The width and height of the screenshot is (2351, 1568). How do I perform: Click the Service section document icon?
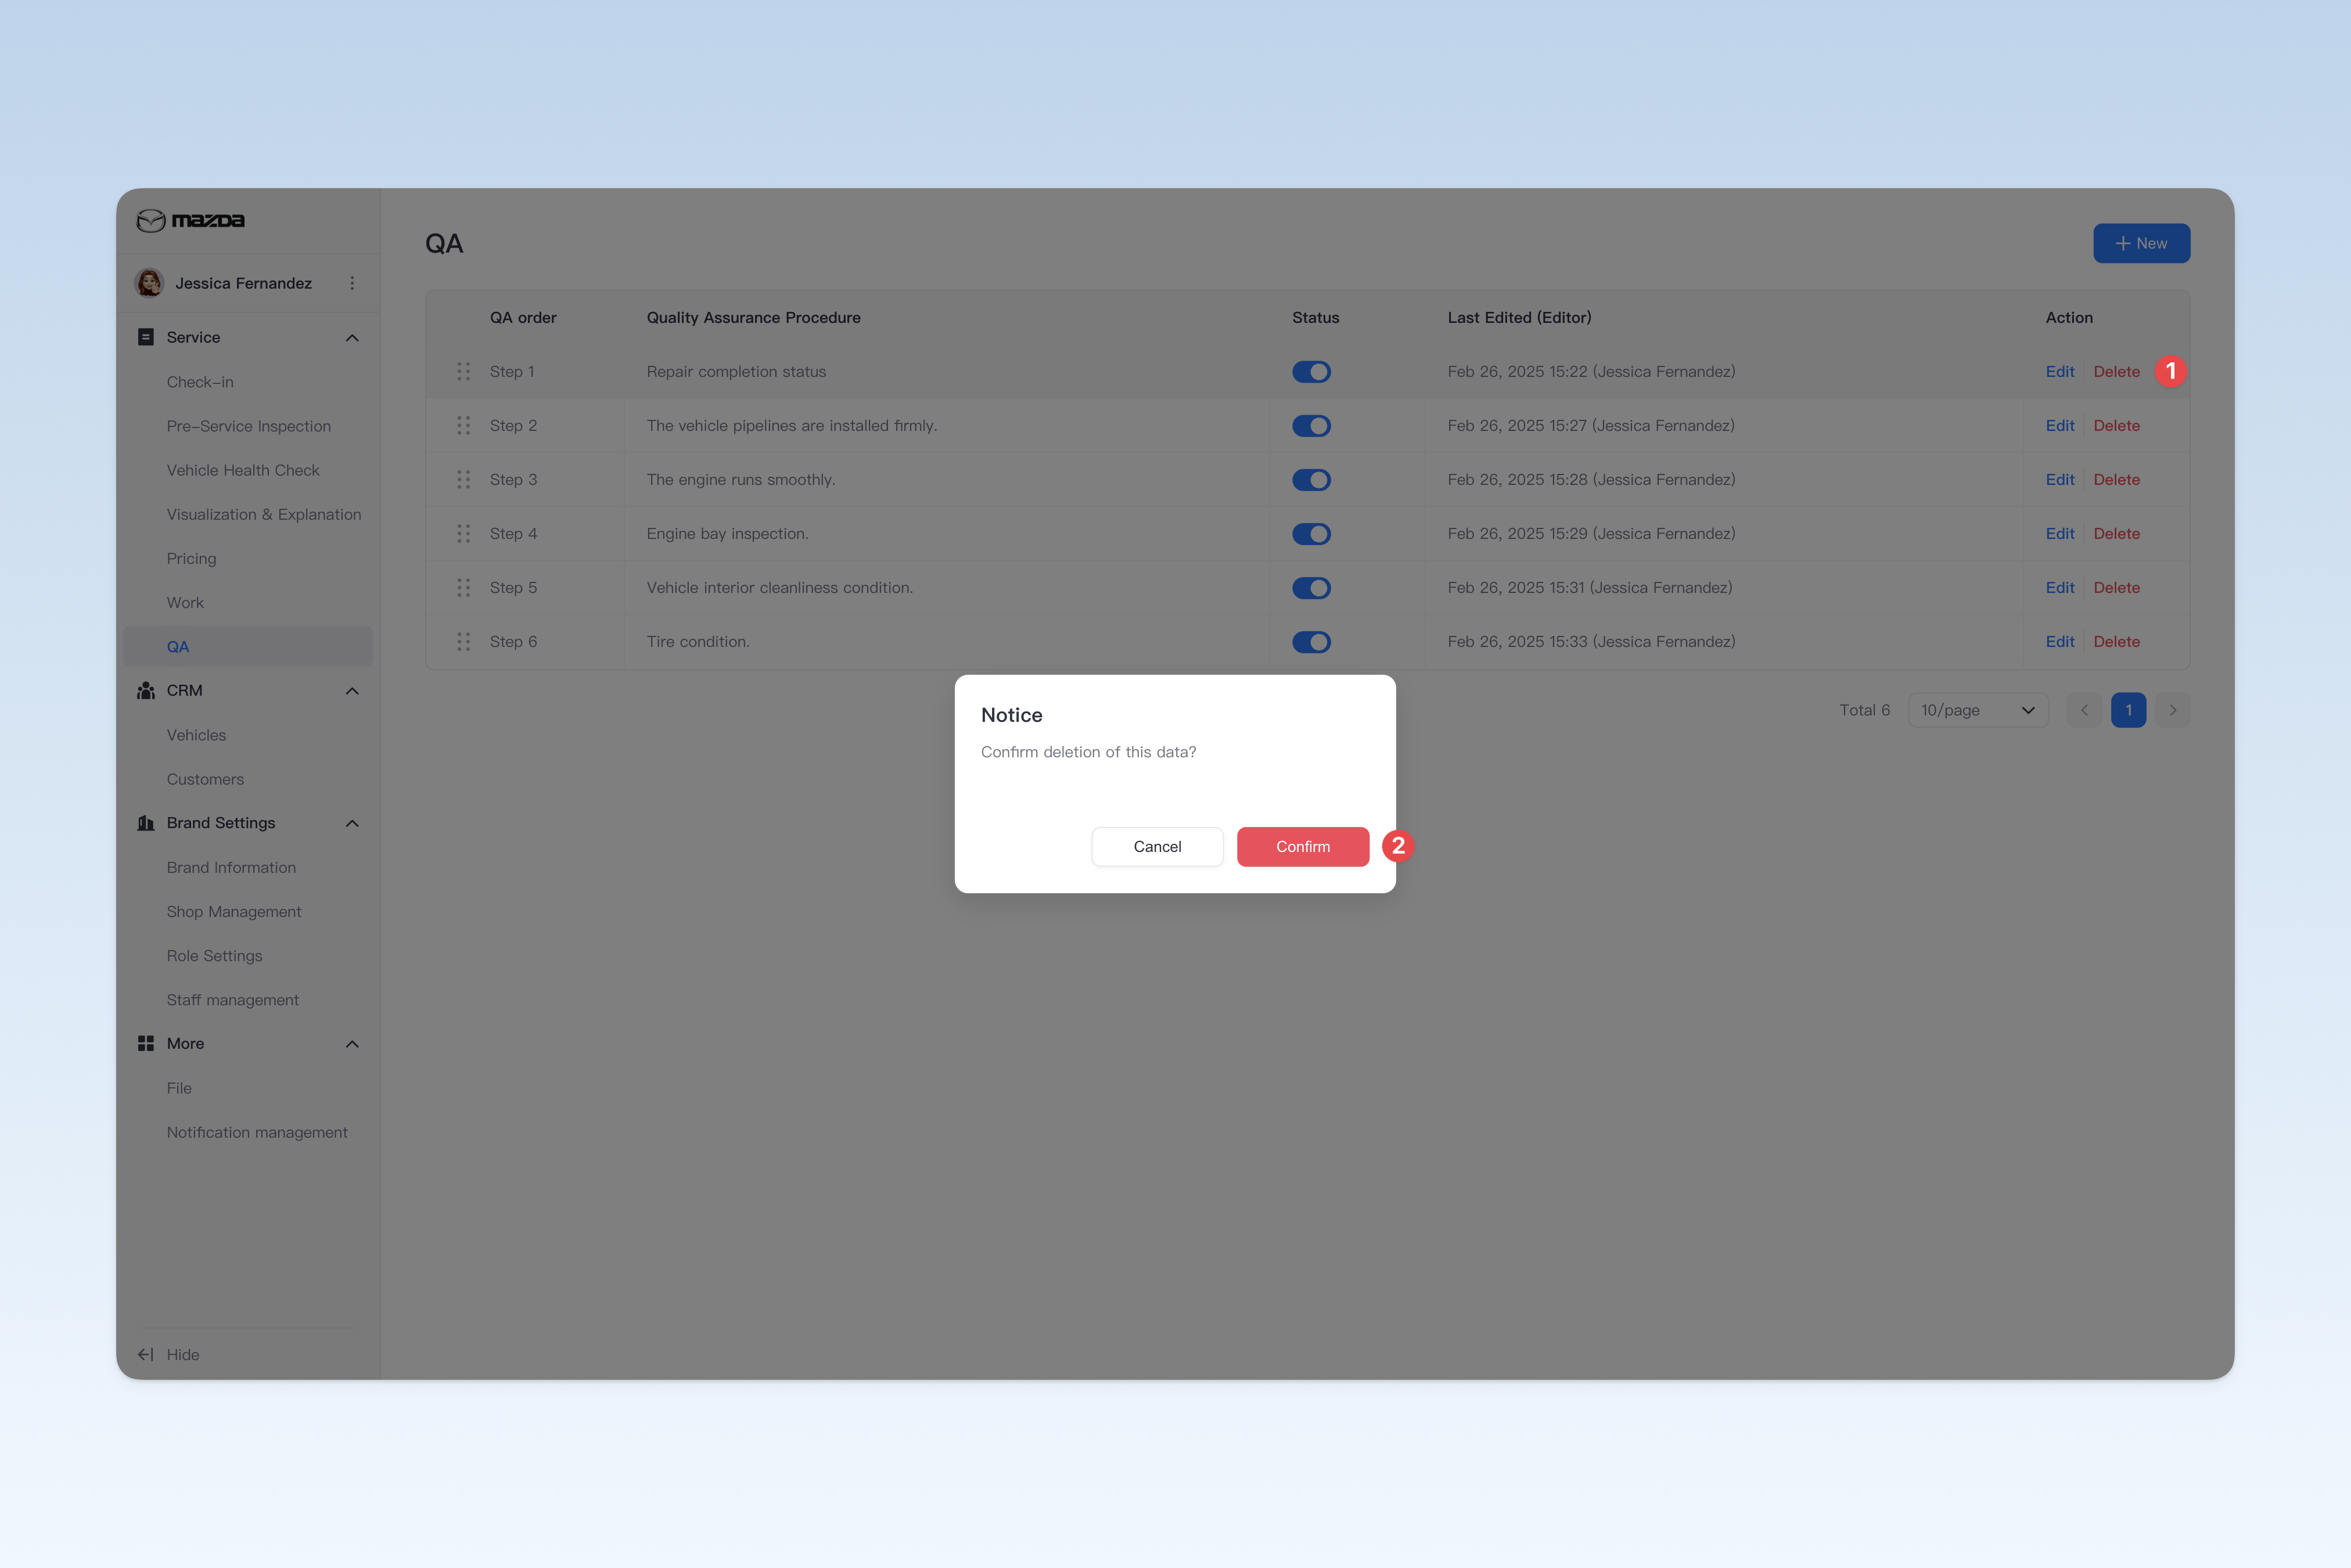(146, 337)
